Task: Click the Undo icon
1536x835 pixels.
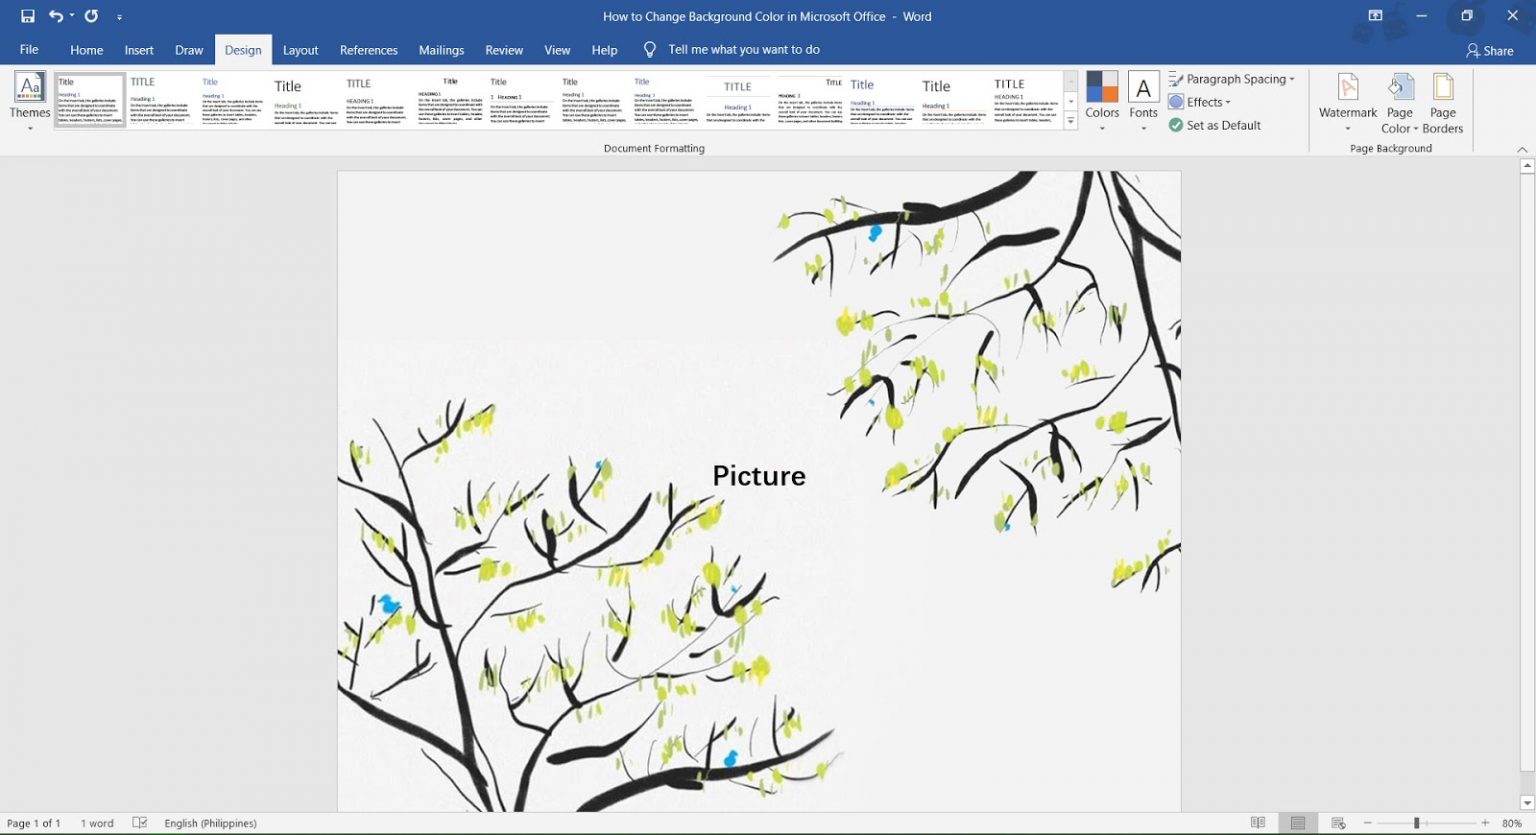Action: click(x=56, y=15)
